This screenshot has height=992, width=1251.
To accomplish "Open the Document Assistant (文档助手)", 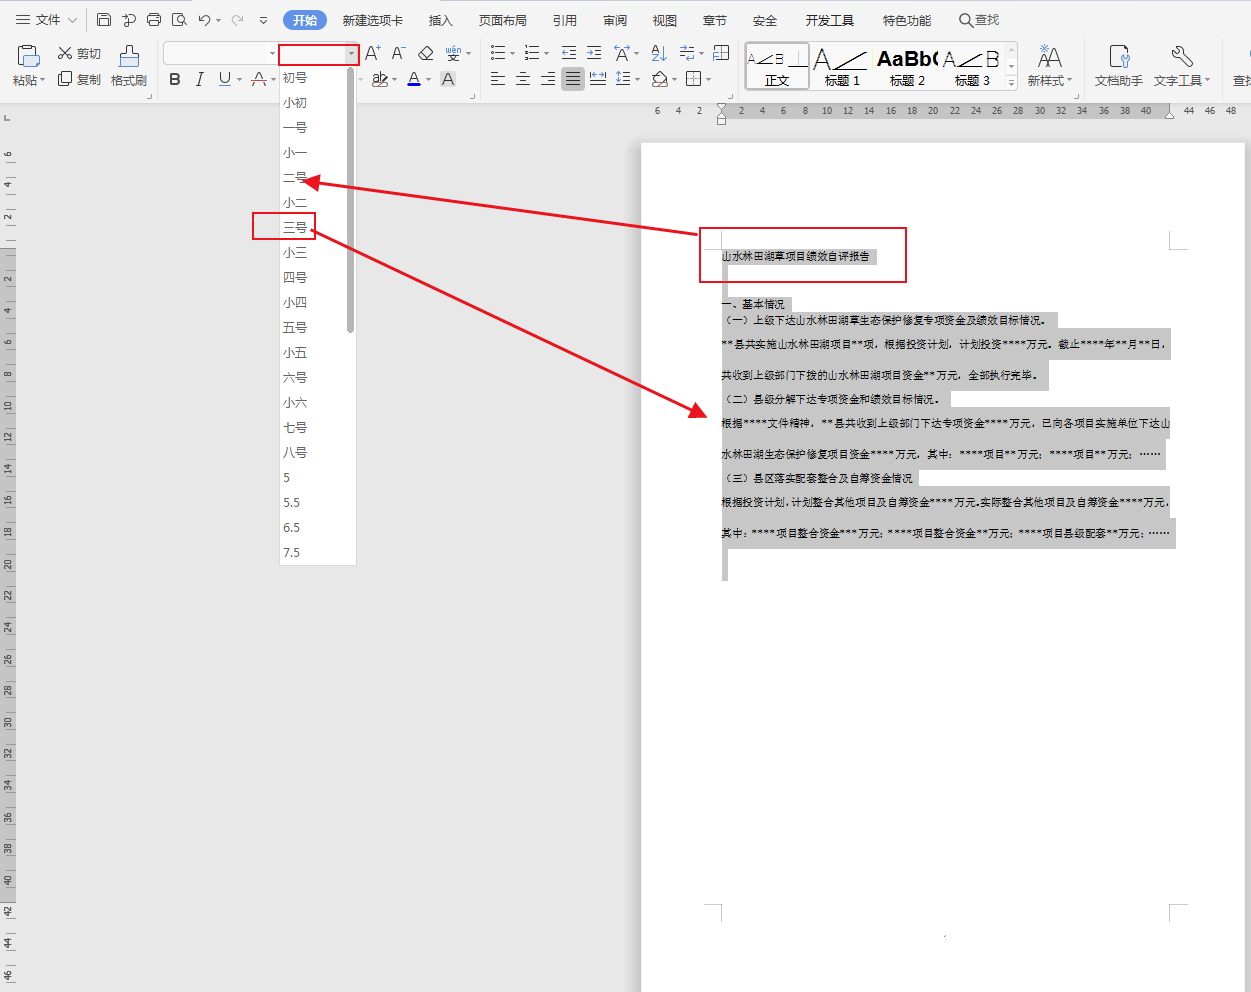I will 1119,66.
